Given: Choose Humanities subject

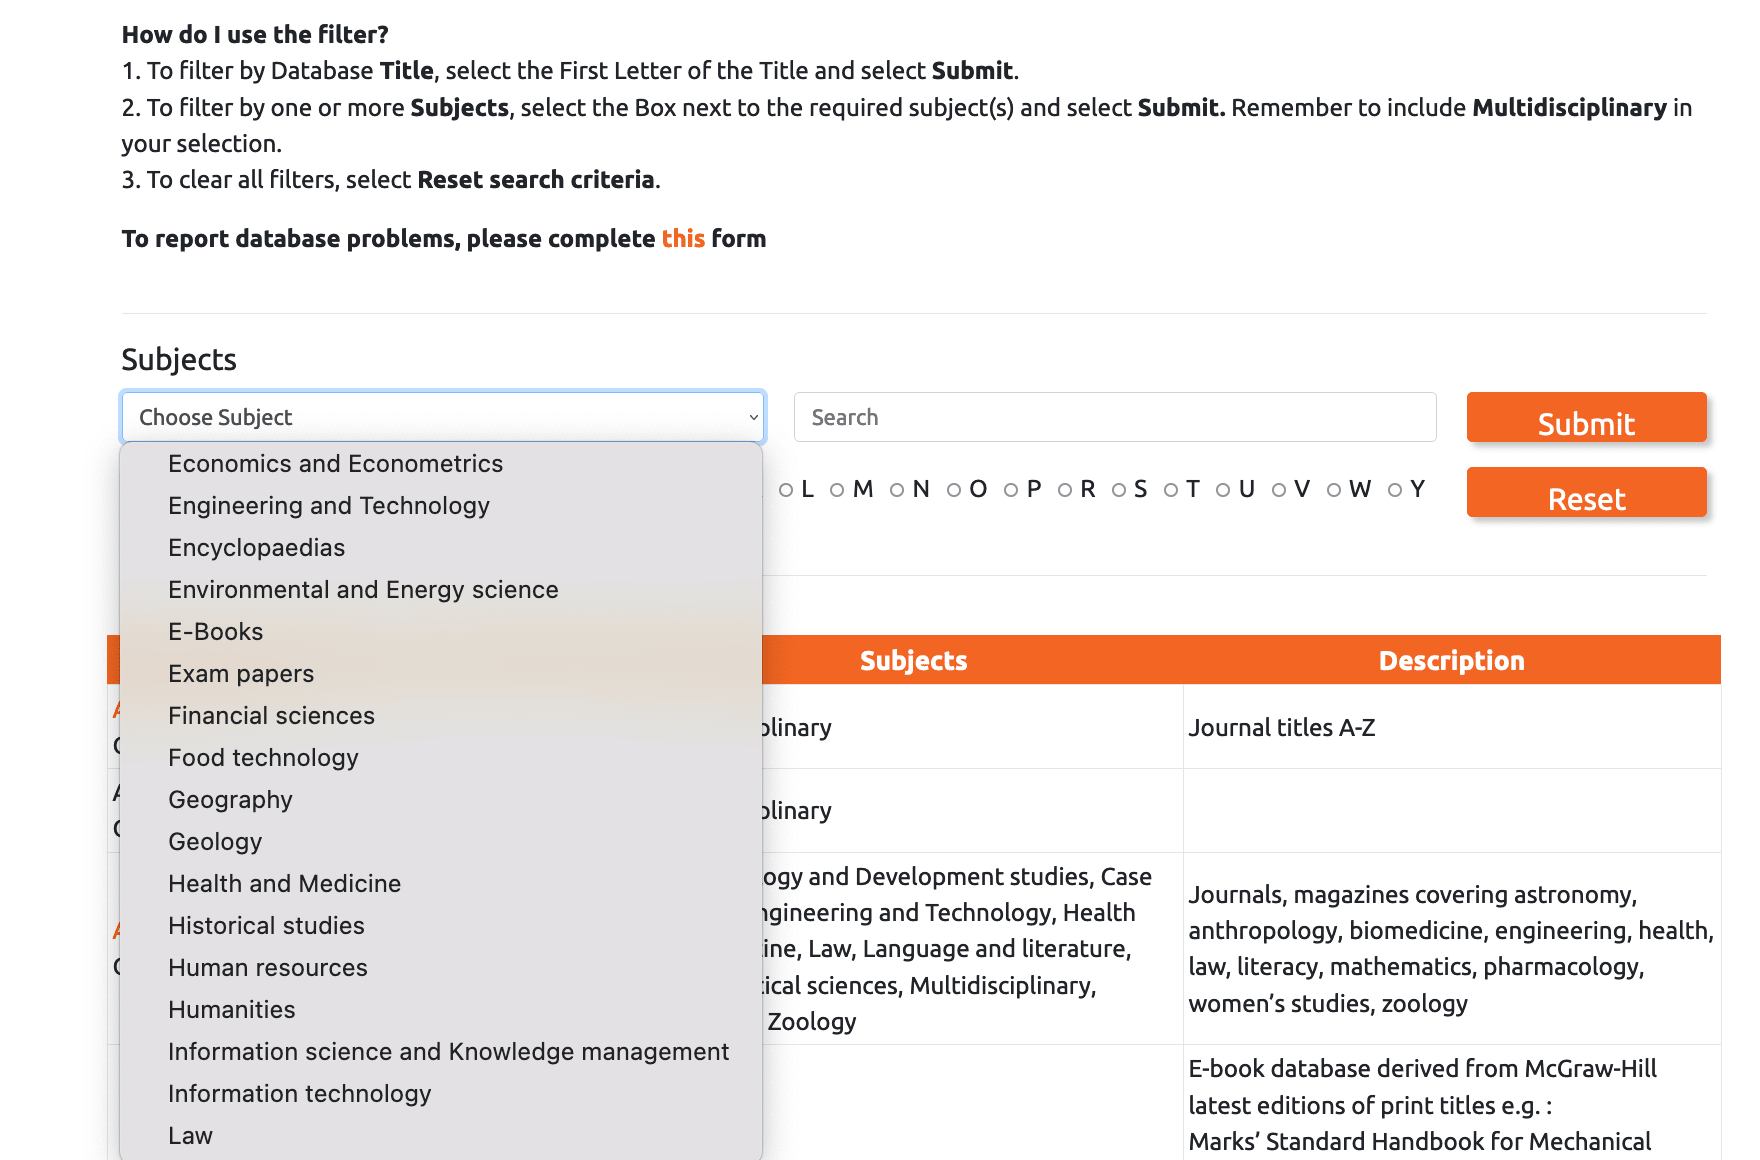Looking at the screenshot, I should (441, 1010).
